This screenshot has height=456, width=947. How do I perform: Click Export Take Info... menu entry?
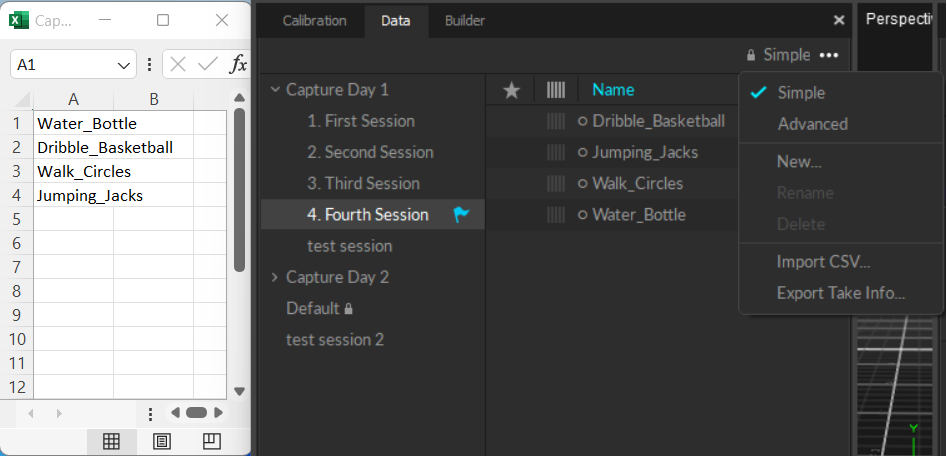click(x=840, y=293)
